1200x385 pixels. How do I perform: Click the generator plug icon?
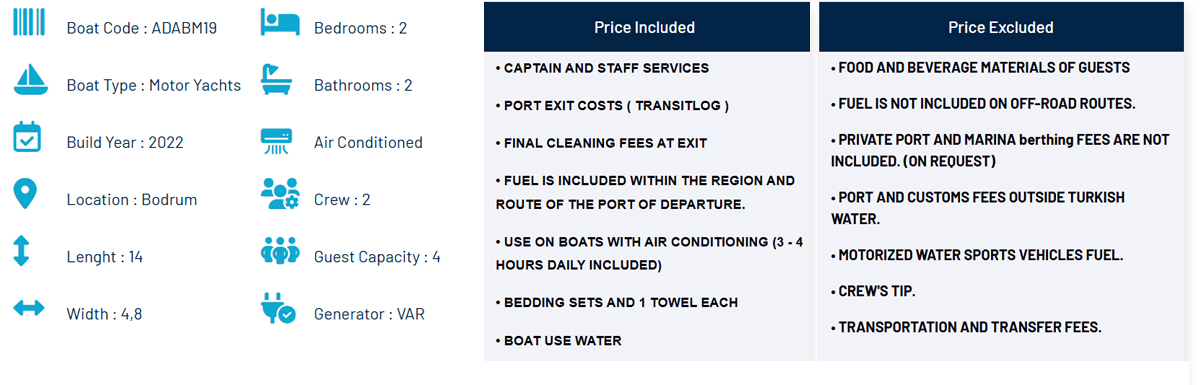(277, 308)
